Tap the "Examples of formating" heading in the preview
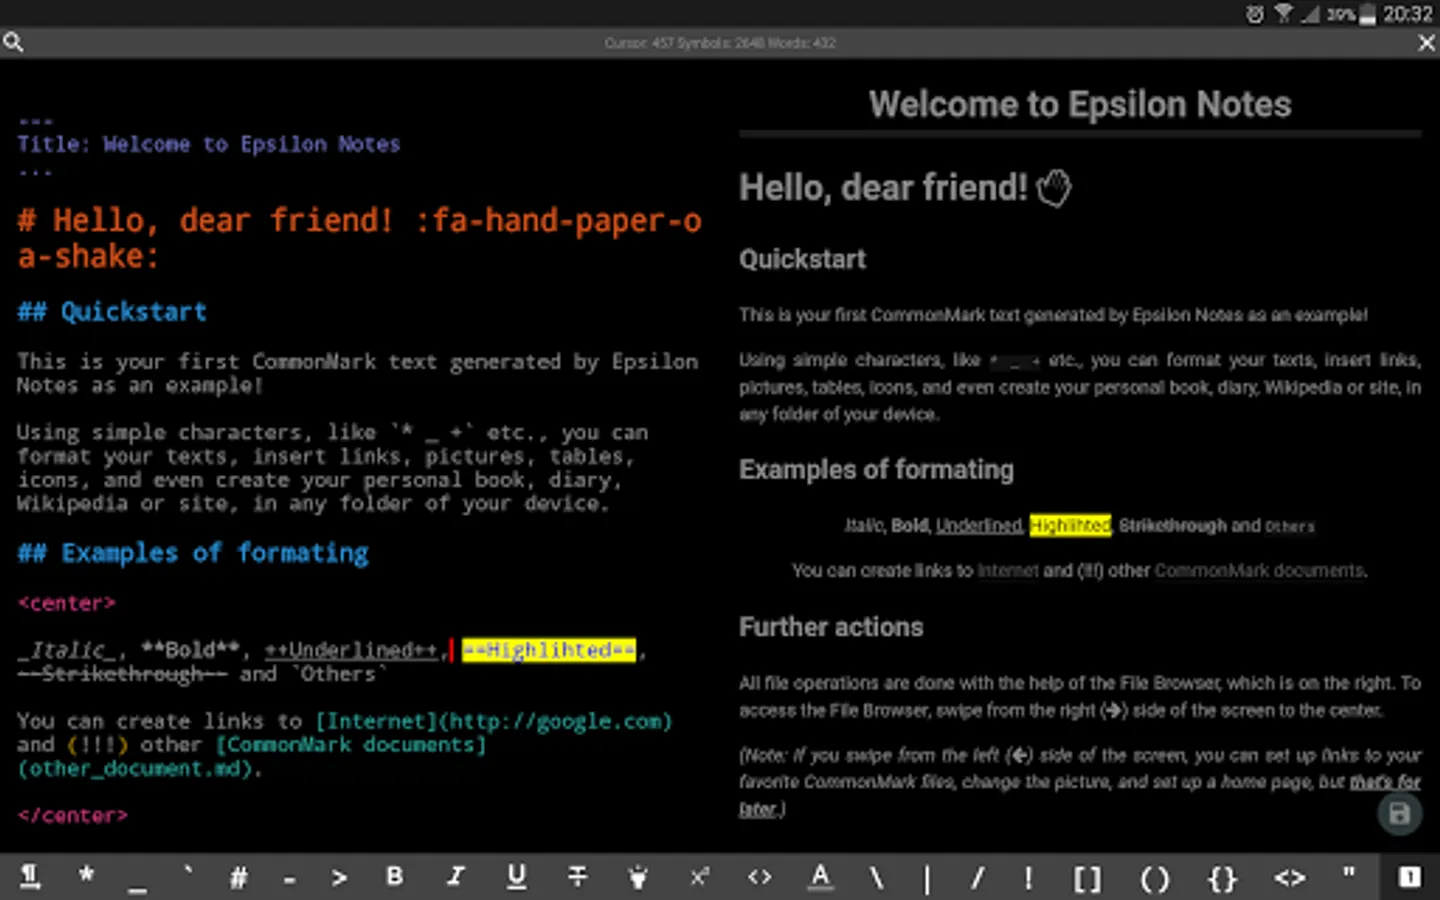 pos(877,470)
